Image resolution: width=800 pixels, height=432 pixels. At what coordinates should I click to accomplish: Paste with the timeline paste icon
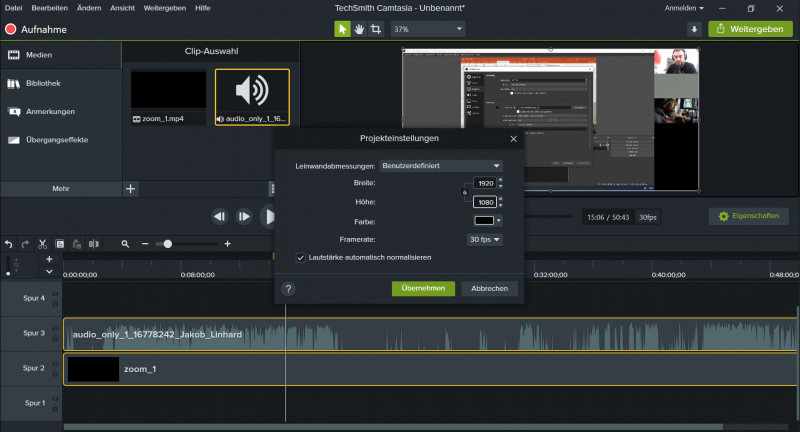(77, 244)
